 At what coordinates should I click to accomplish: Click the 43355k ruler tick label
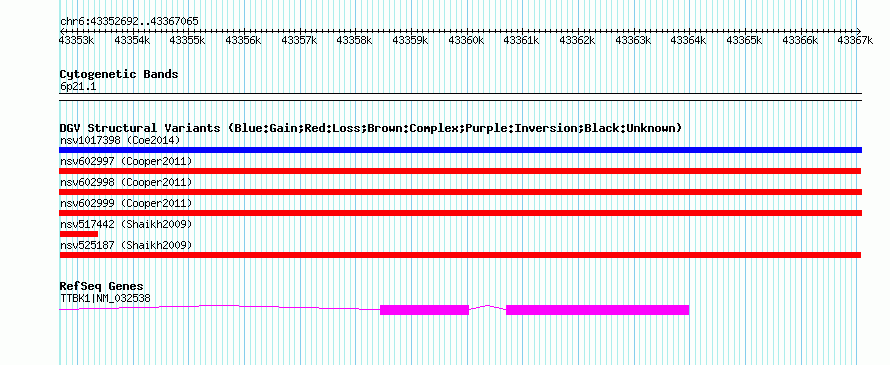(x=188, y=40)
